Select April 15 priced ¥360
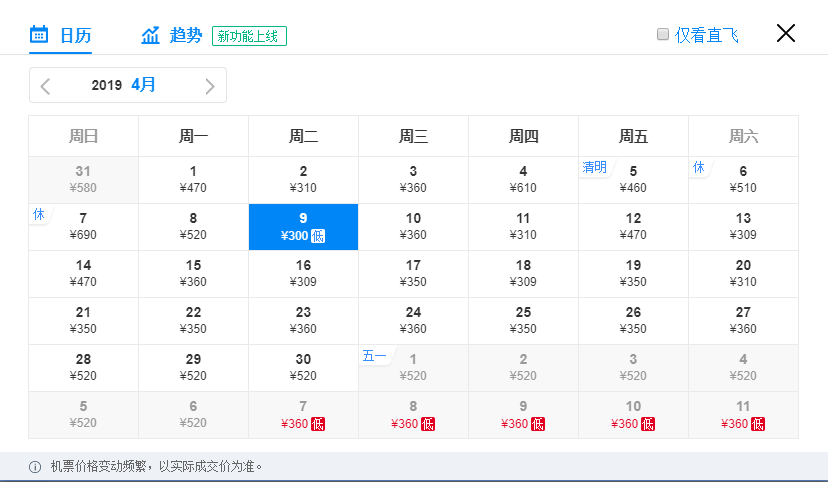828x482 pixels. point(193,274)
